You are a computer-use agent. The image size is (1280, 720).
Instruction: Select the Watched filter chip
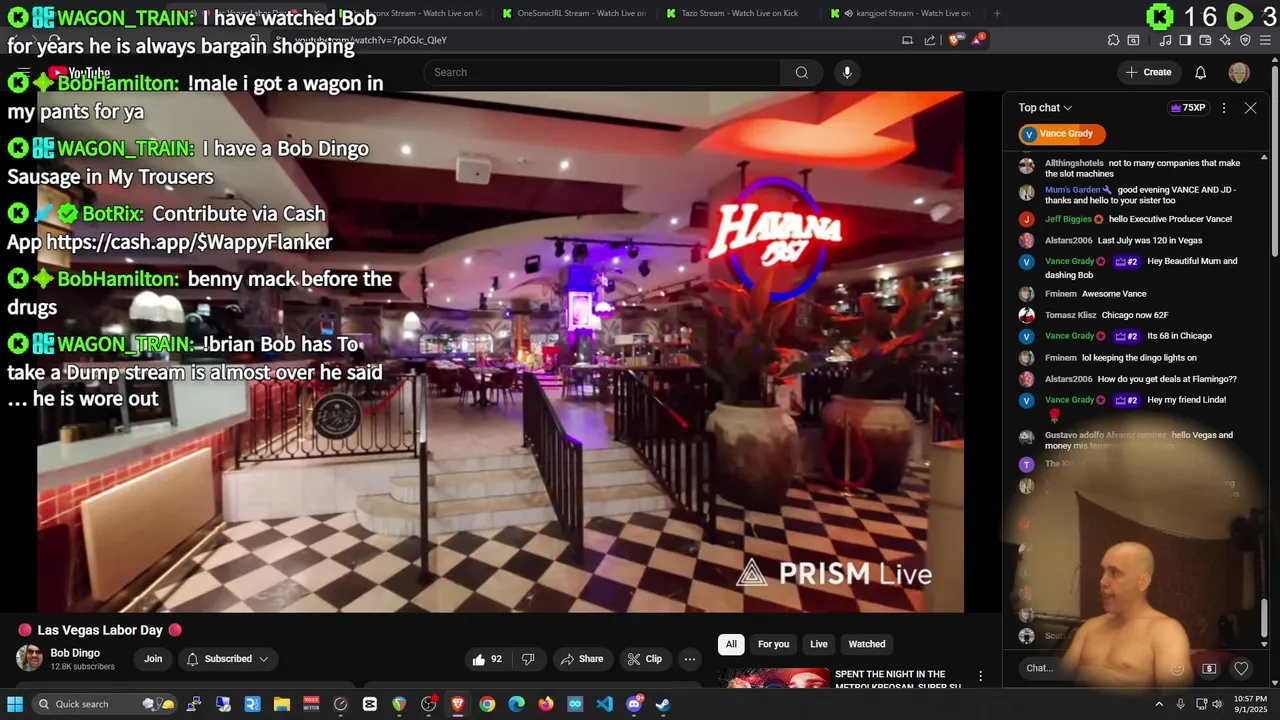point(867,644)
